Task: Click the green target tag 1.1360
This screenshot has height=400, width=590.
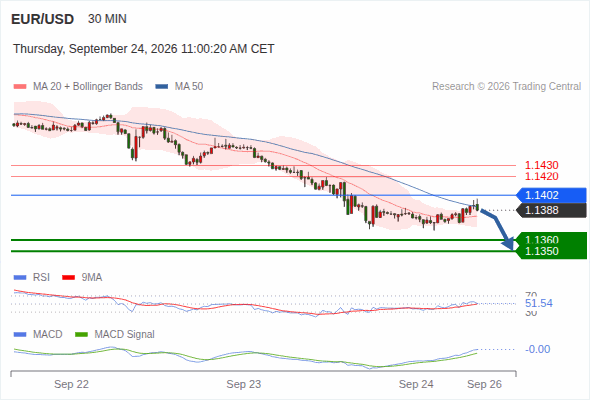Action: (x=552, y=239)
